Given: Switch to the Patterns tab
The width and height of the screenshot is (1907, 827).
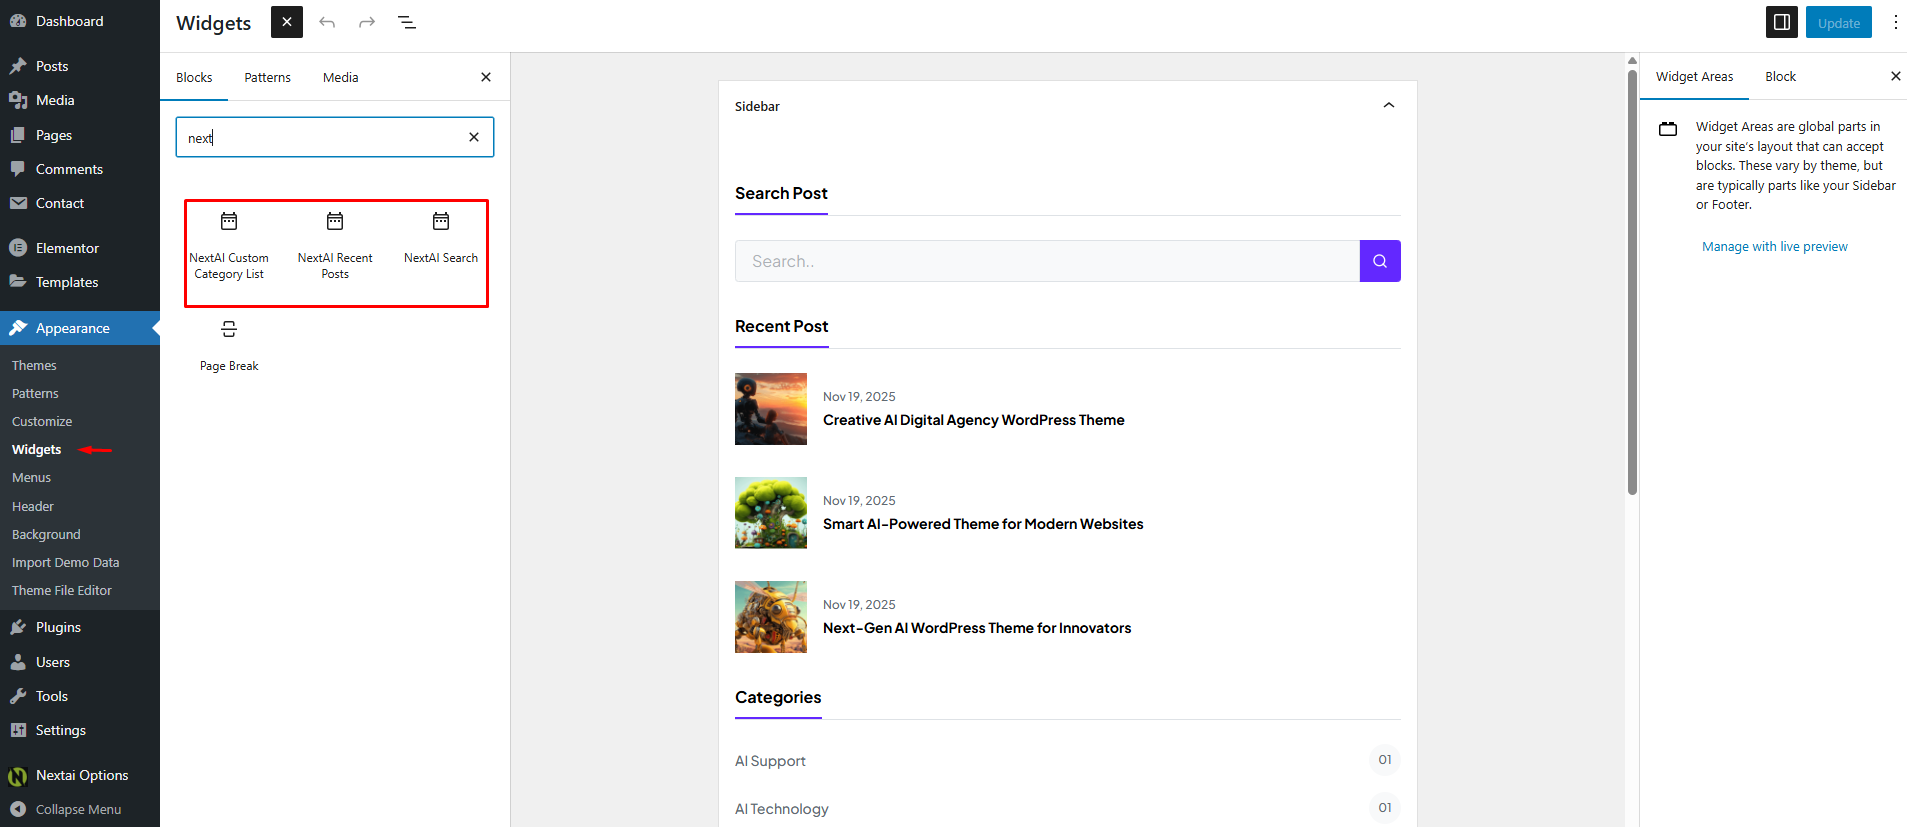Looking at the screenshot, I should click(267, 77).
